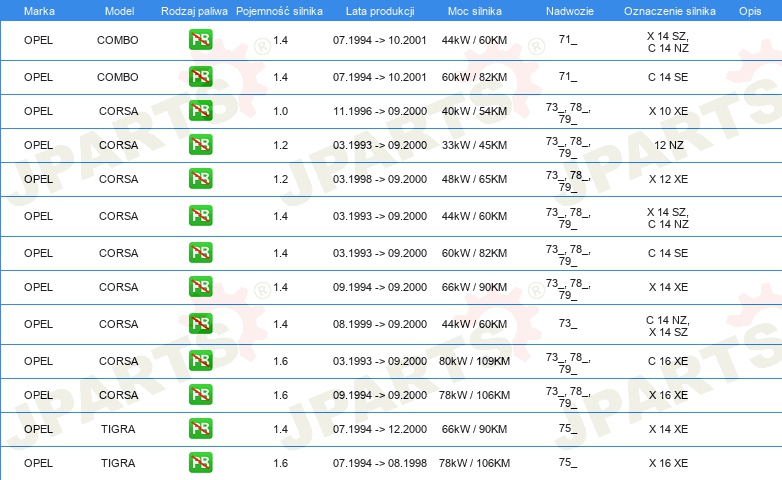Screen dimensions: 782x480
Task: Select engine code 'C 16 XE'
Action: [668, 361]
